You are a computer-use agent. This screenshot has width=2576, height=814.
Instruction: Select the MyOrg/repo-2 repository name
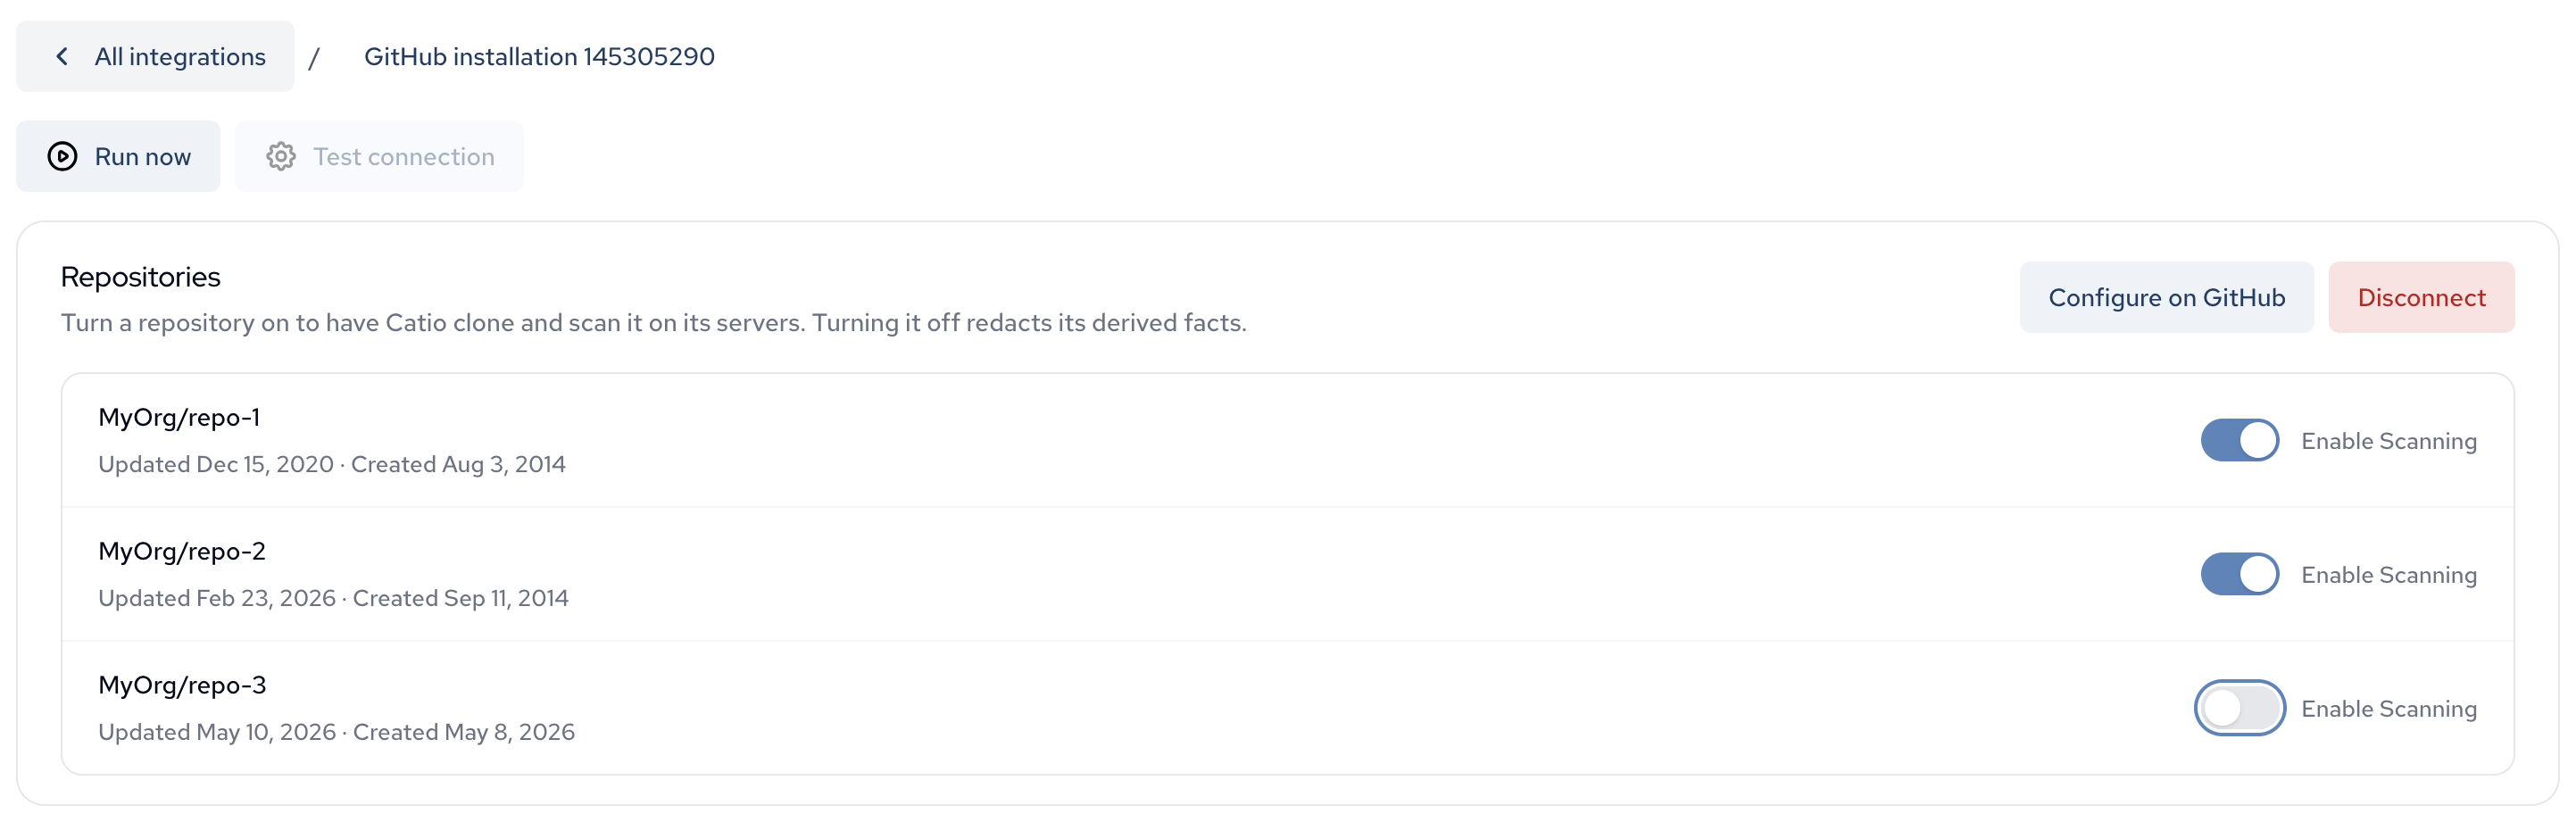(182, 551)
